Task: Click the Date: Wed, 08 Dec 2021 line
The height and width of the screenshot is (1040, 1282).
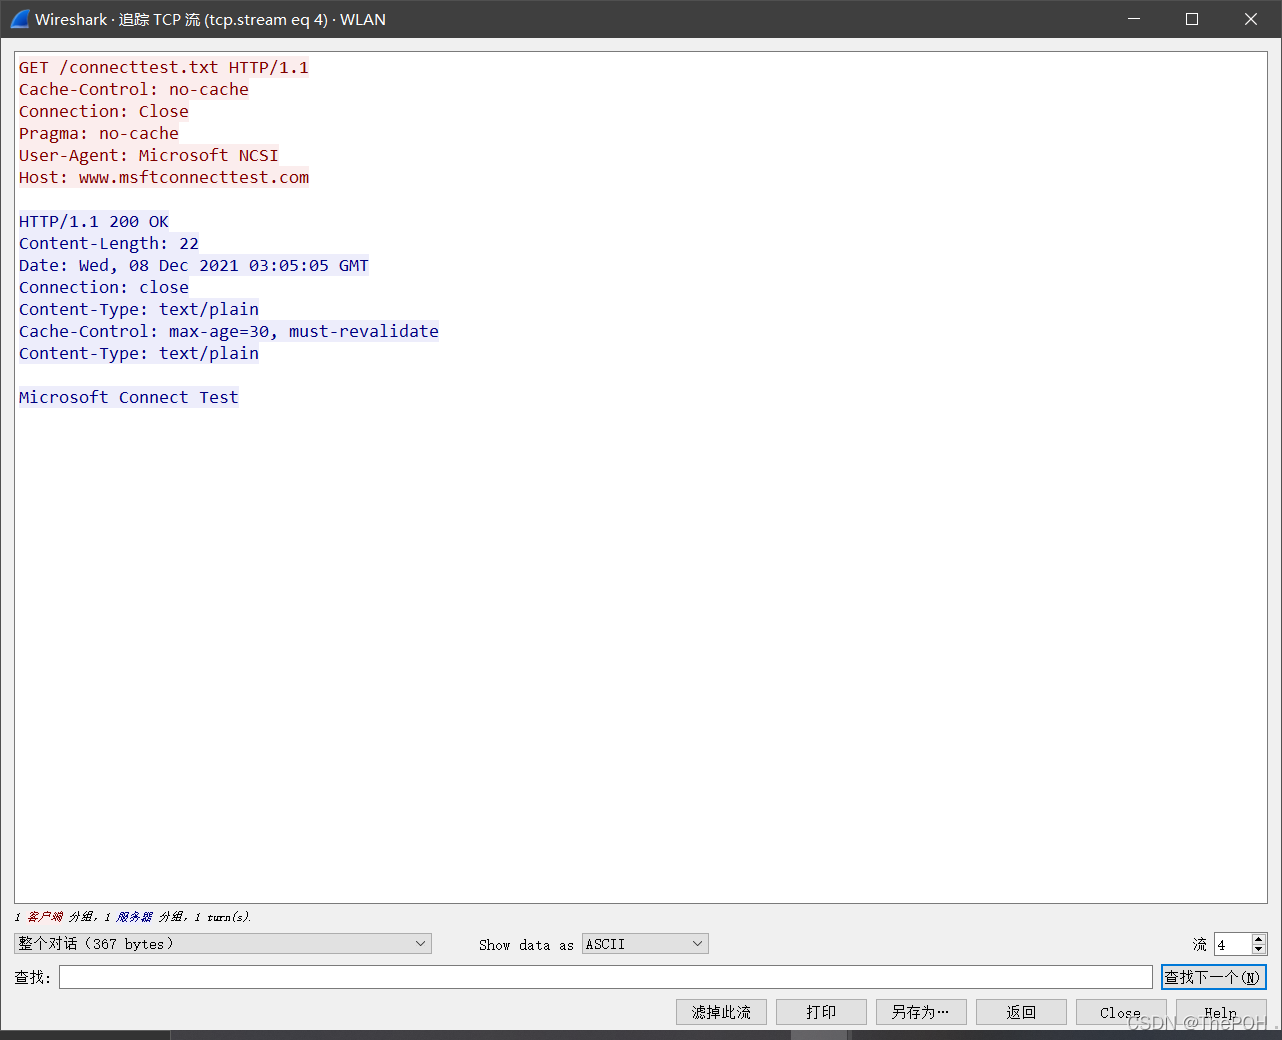Action: coord(194,265)
